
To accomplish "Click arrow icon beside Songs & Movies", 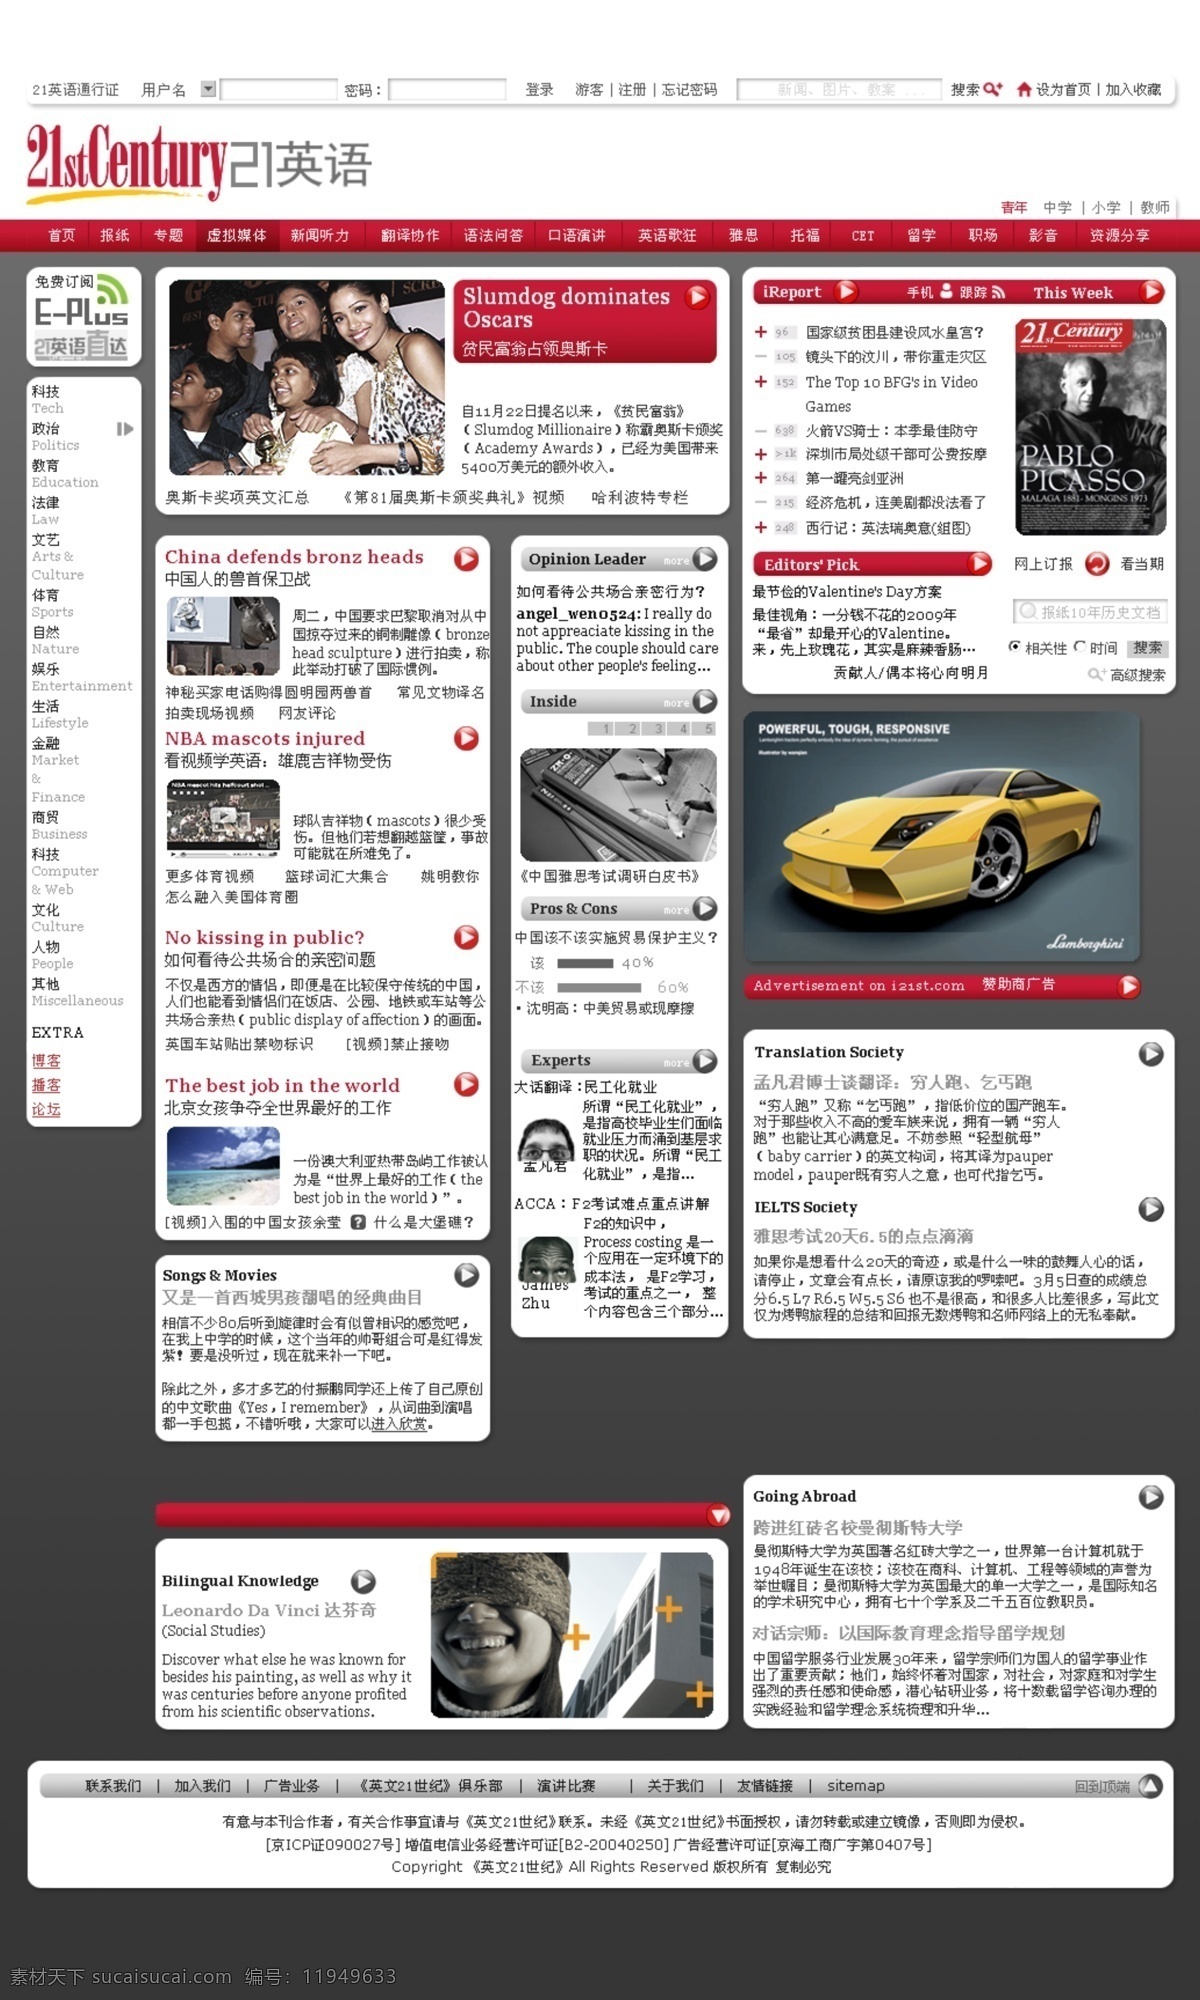I will pyautogui.click(x=466, y=1275).
